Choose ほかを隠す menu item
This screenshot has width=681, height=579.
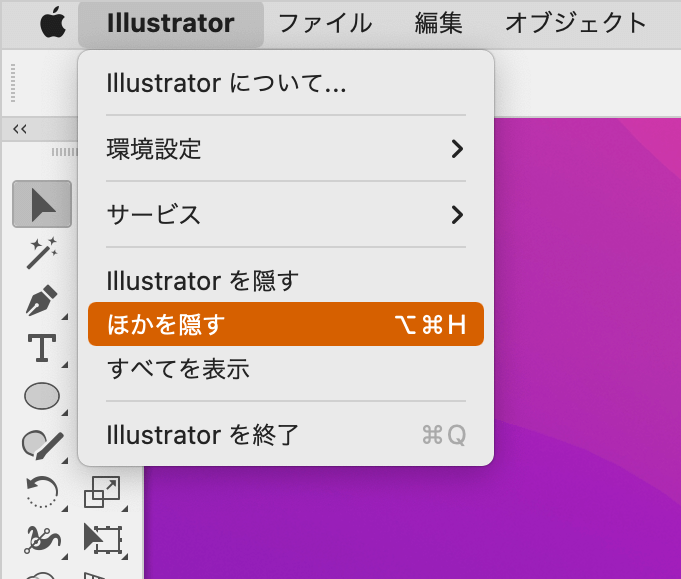click(286, 324)
